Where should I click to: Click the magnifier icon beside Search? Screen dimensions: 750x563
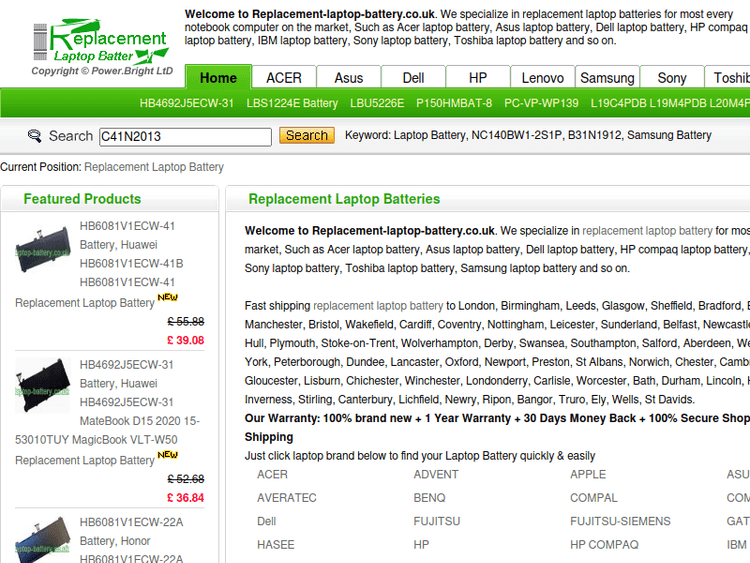pos(35,136)
